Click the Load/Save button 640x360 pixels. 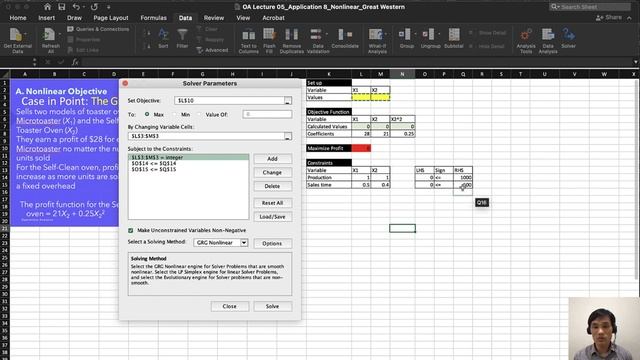pyautogui.click(x=272, y=217)
